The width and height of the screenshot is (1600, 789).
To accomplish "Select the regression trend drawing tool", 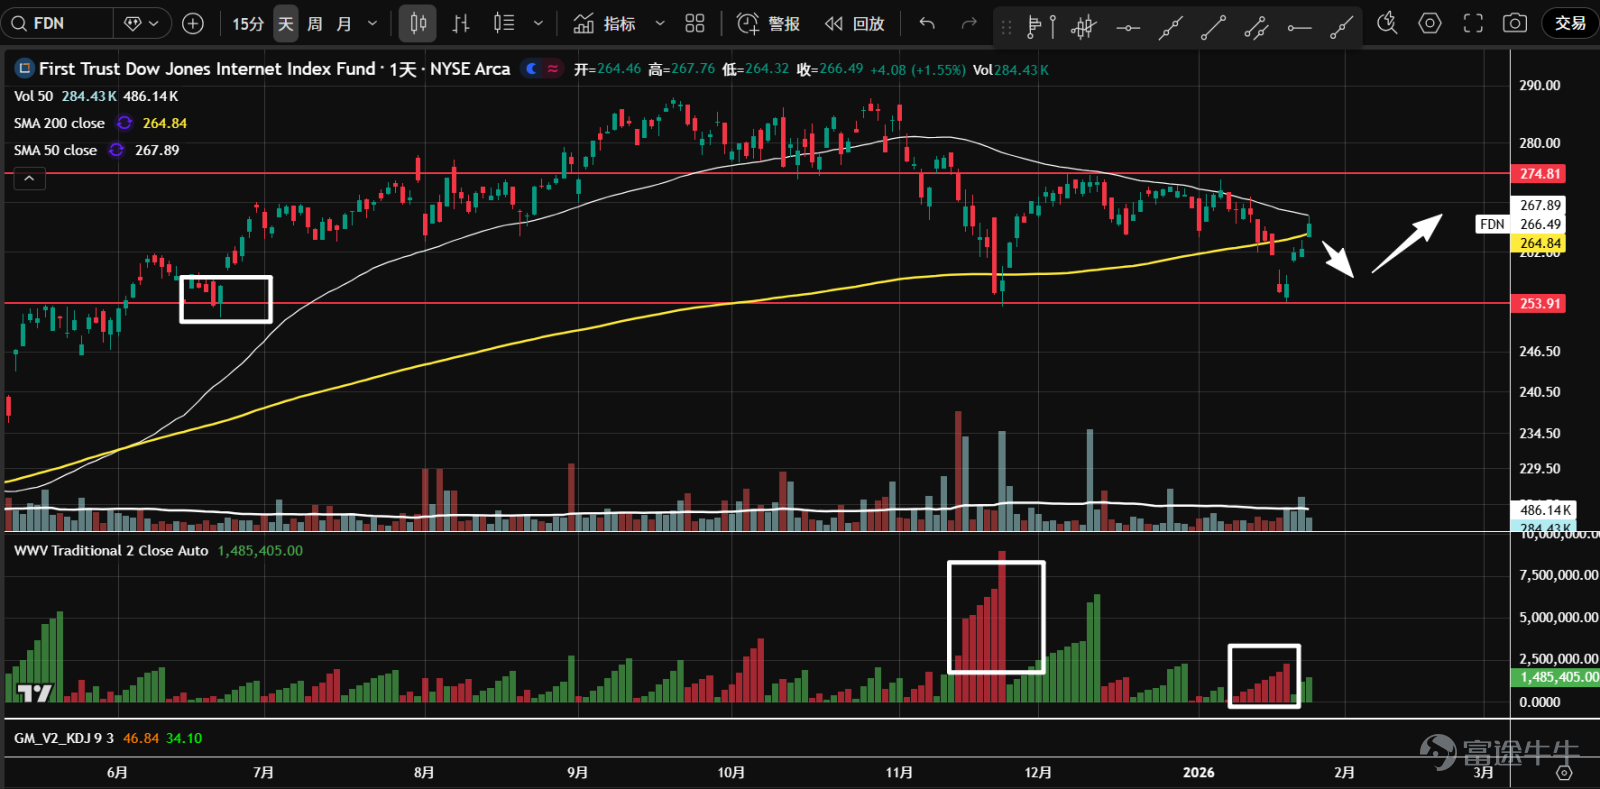I will (x=1084, y=27).
